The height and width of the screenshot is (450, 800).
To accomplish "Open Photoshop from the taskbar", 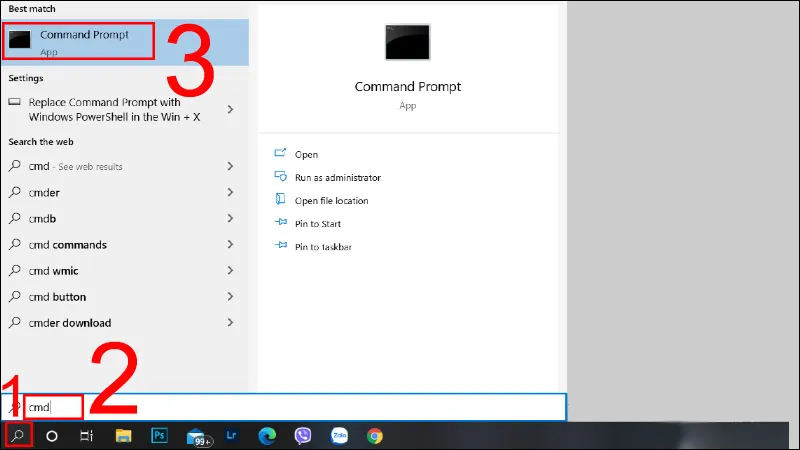I will coord(159,436).
